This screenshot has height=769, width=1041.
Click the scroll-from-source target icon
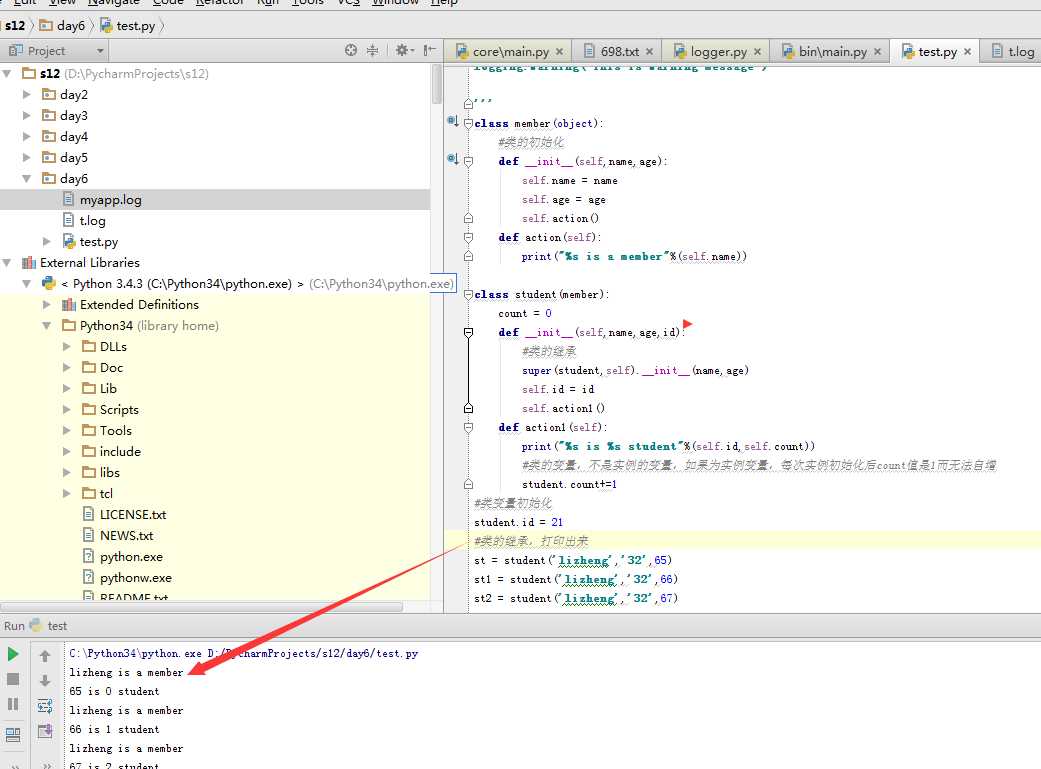[x=351, y=50]
